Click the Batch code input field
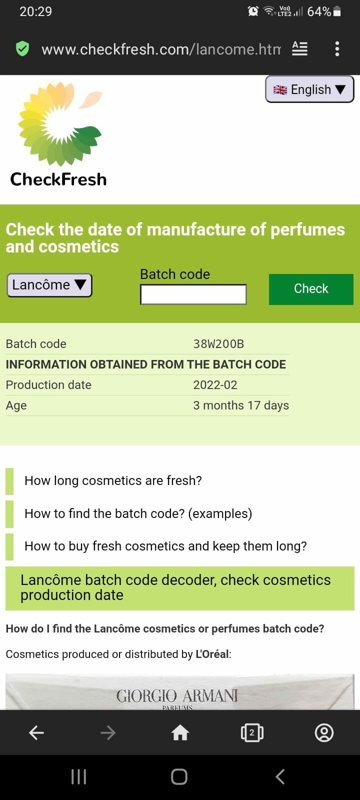This screenshot has width=360, height=800. pos(193,294)
